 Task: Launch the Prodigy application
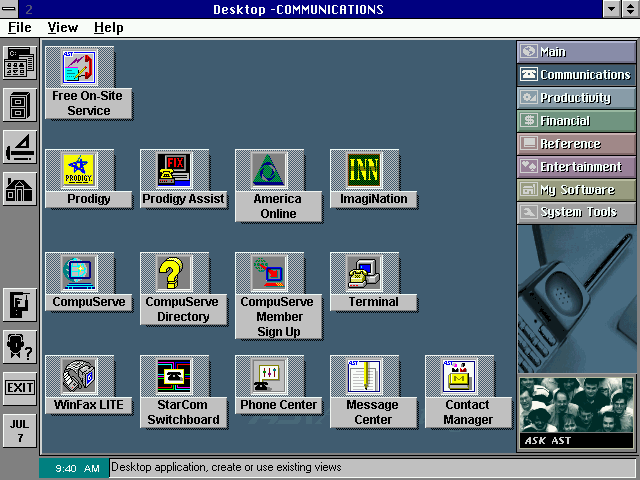click(80, 170)
